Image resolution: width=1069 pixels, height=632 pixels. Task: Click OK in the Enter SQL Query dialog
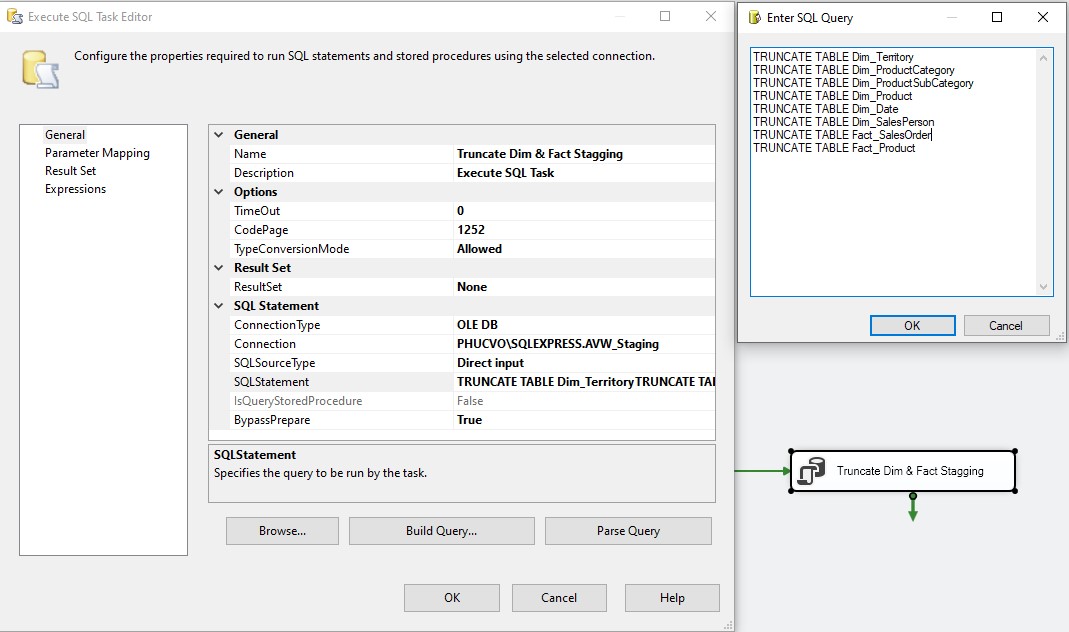tap(912, 326)
